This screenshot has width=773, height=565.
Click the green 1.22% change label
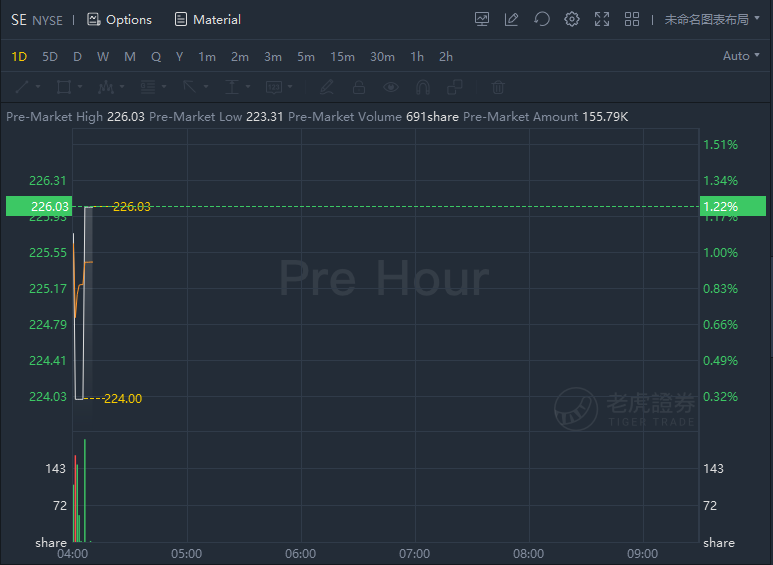coord(733,206)
